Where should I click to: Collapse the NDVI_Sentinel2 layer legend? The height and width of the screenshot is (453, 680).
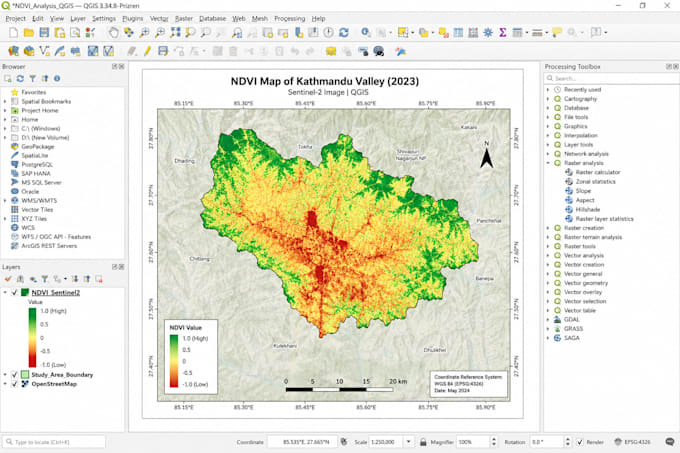tap(5, 293)
